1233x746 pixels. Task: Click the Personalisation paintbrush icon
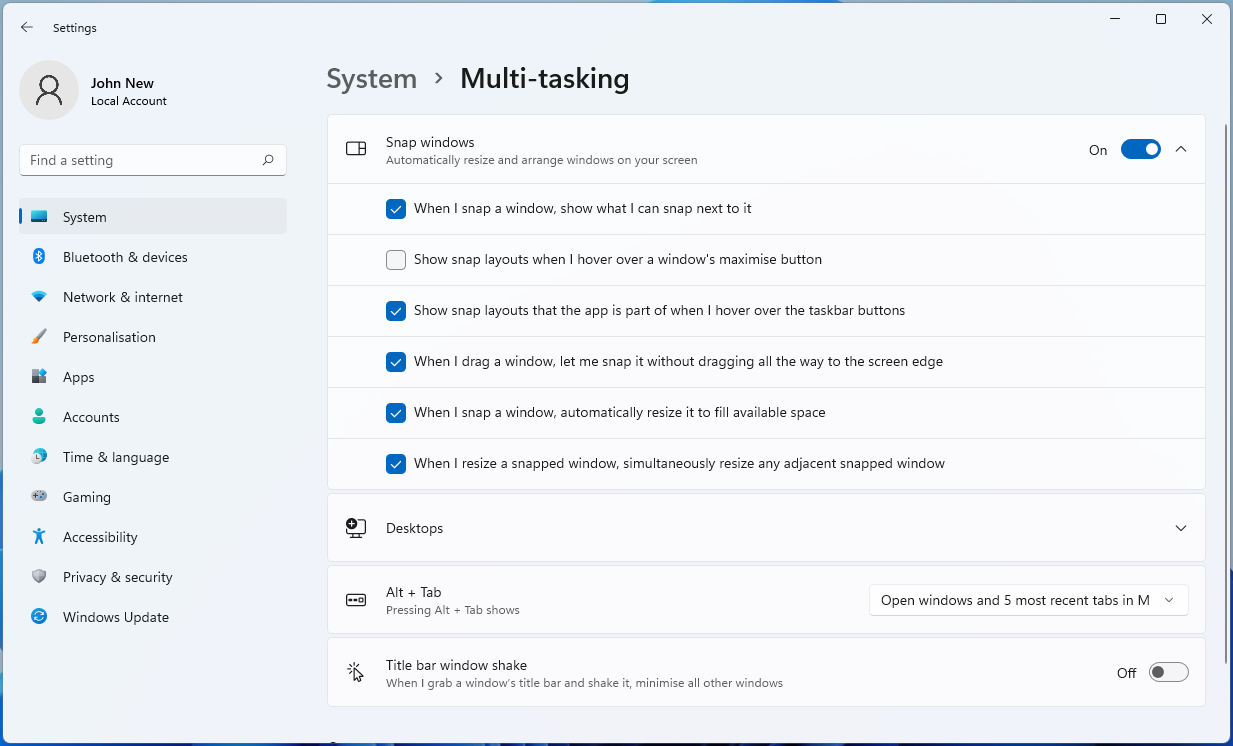39,337
